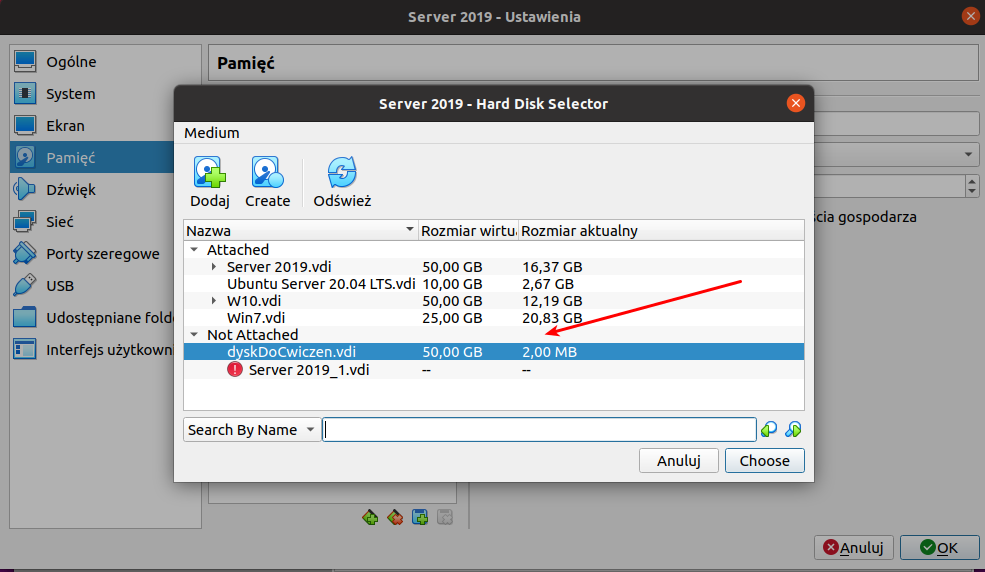Open the Pamięć settings category

coord(92,158)
